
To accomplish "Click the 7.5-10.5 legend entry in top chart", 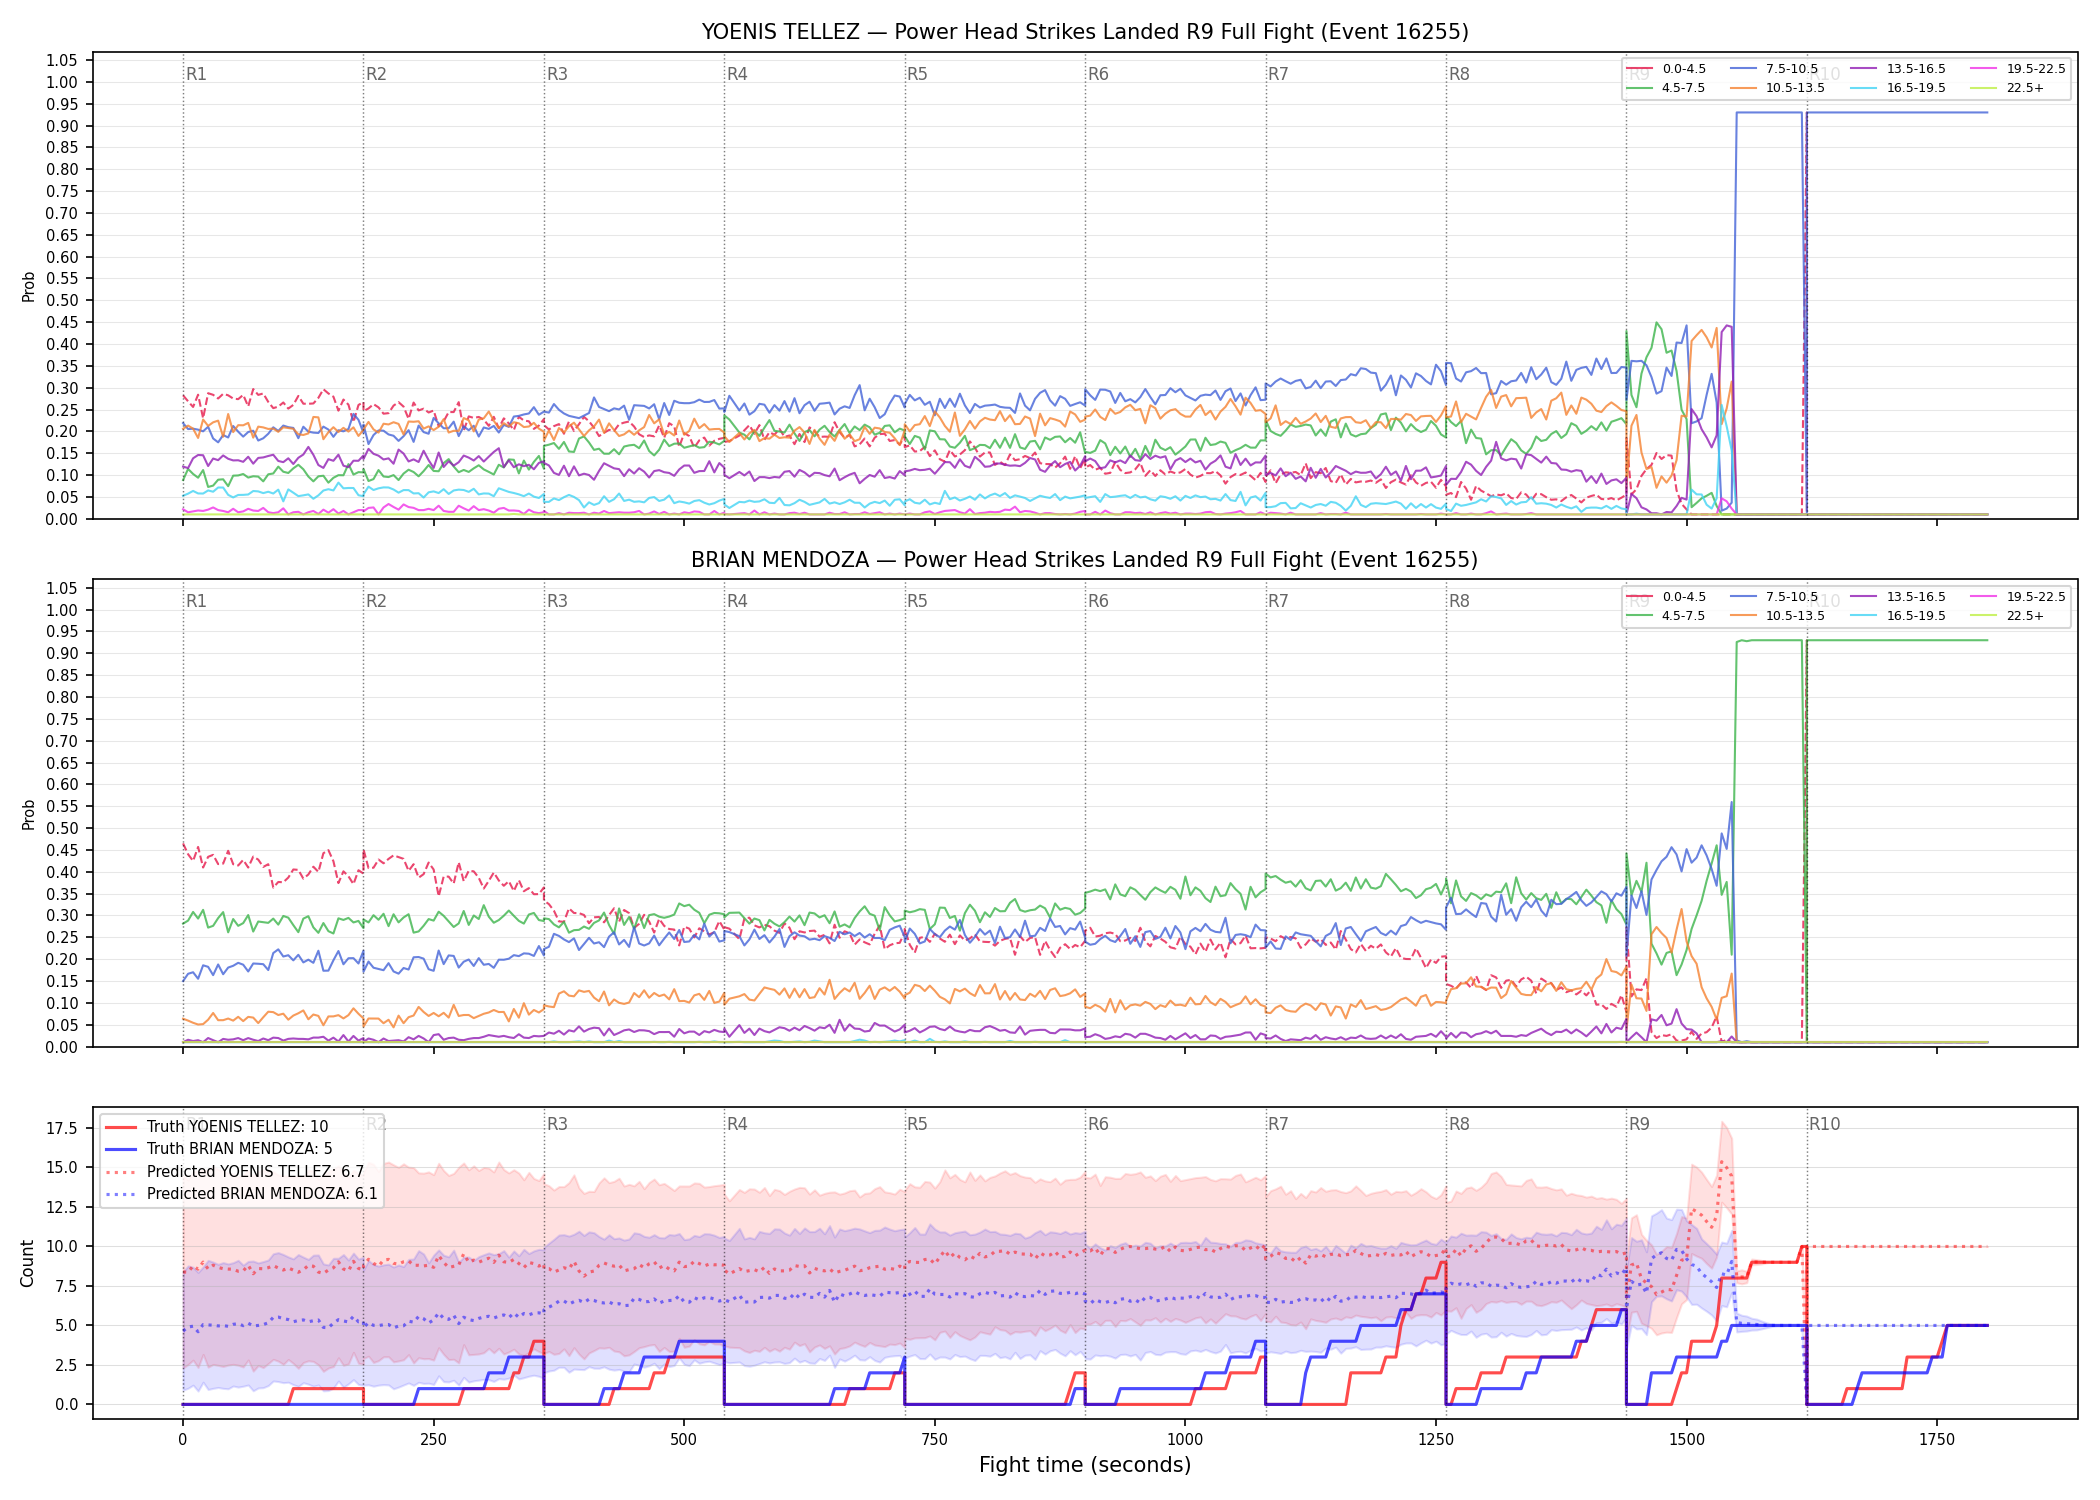I will [1774, 69].
